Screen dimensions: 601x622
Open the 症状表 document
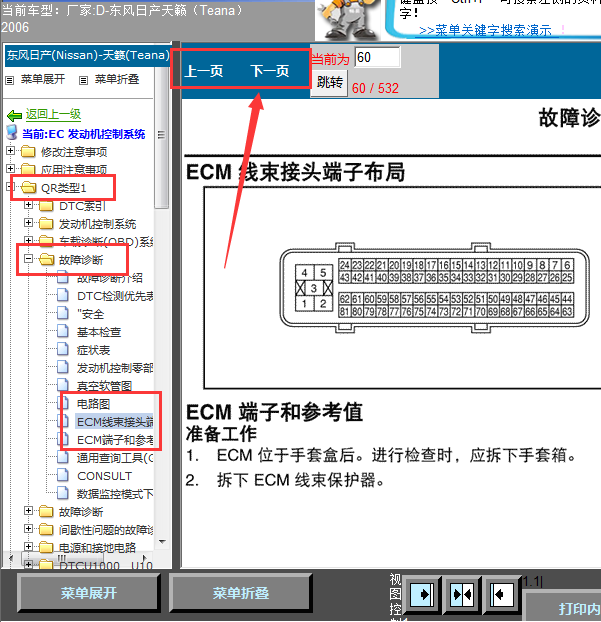tap(94, 350)
